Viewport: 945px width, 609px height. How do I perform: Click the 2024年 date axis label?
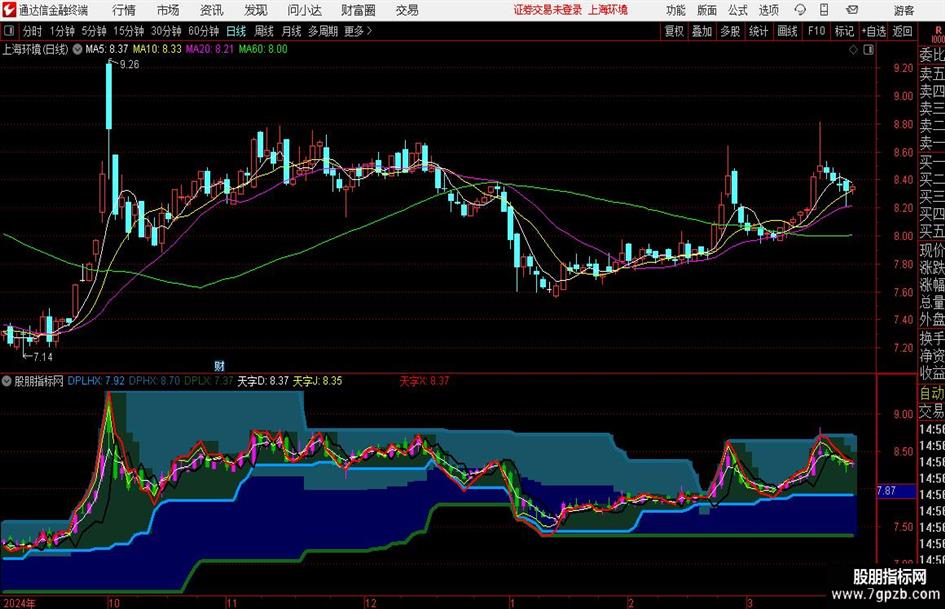point(19,602)
